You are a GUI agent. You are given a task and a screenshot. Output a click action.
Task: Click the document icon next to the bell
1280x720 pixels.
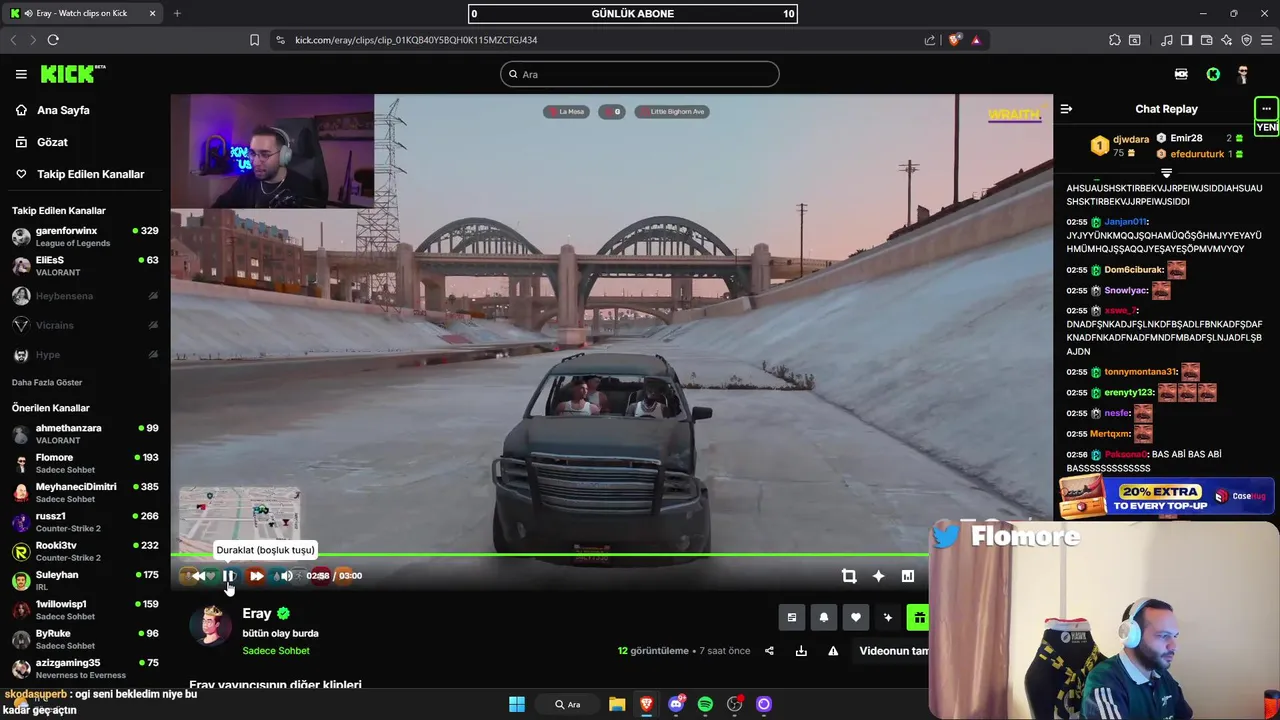click(792, 618)
